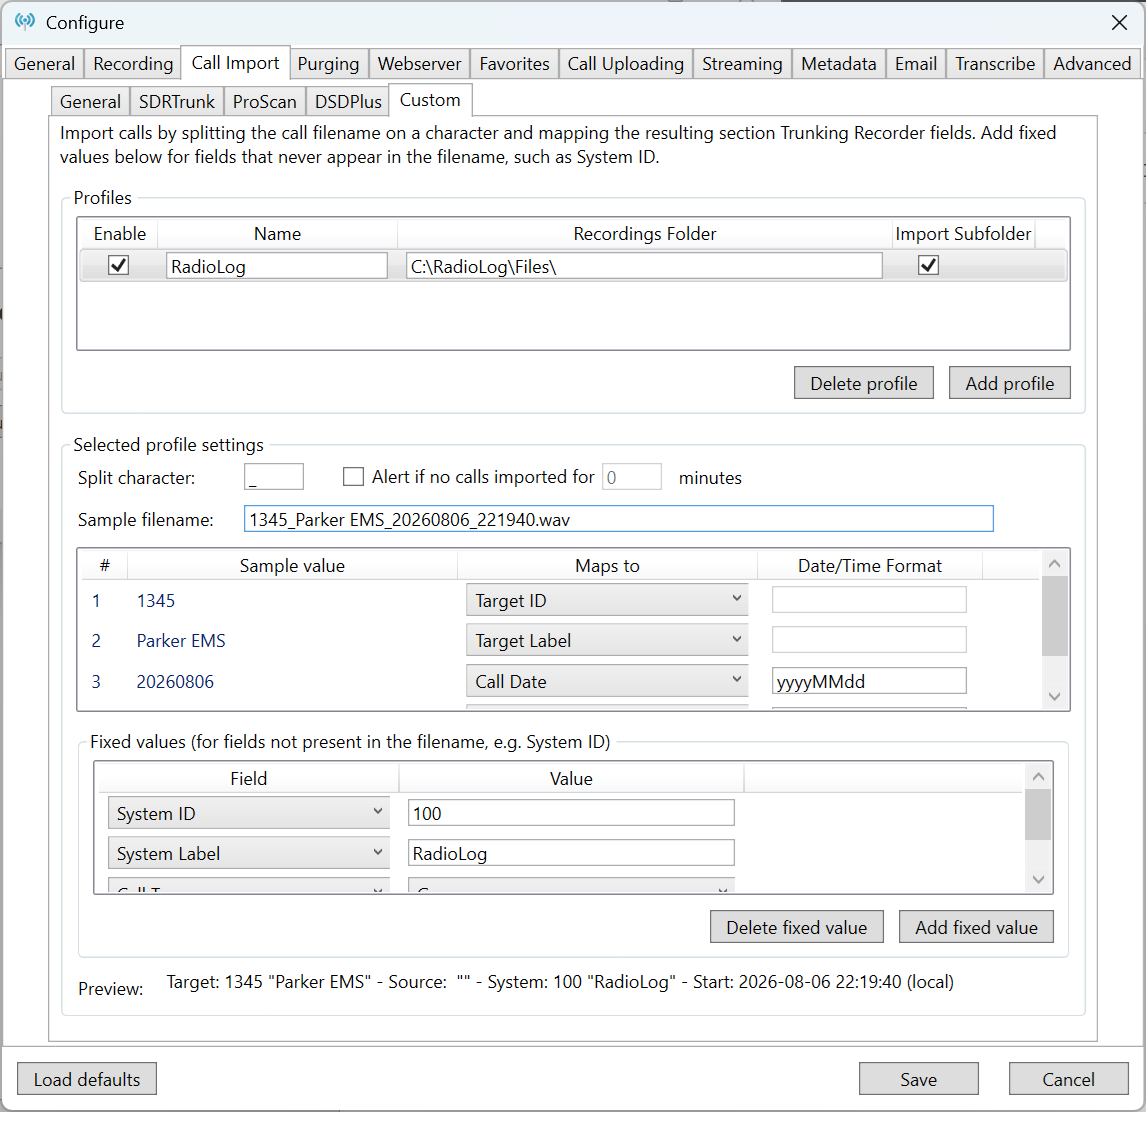Screen dimensions: 1146x1122
Task: Toggle Import Subfolder for RadioLog
Action: click(928, 265)
